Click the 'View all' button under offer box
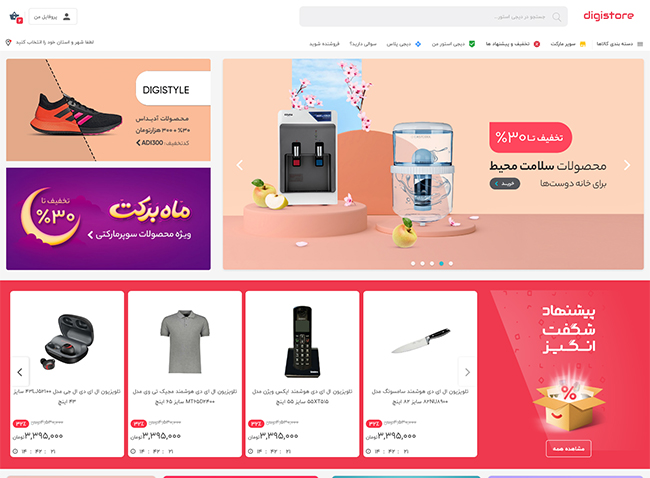 pyautogui.click(x=568, y=449)
